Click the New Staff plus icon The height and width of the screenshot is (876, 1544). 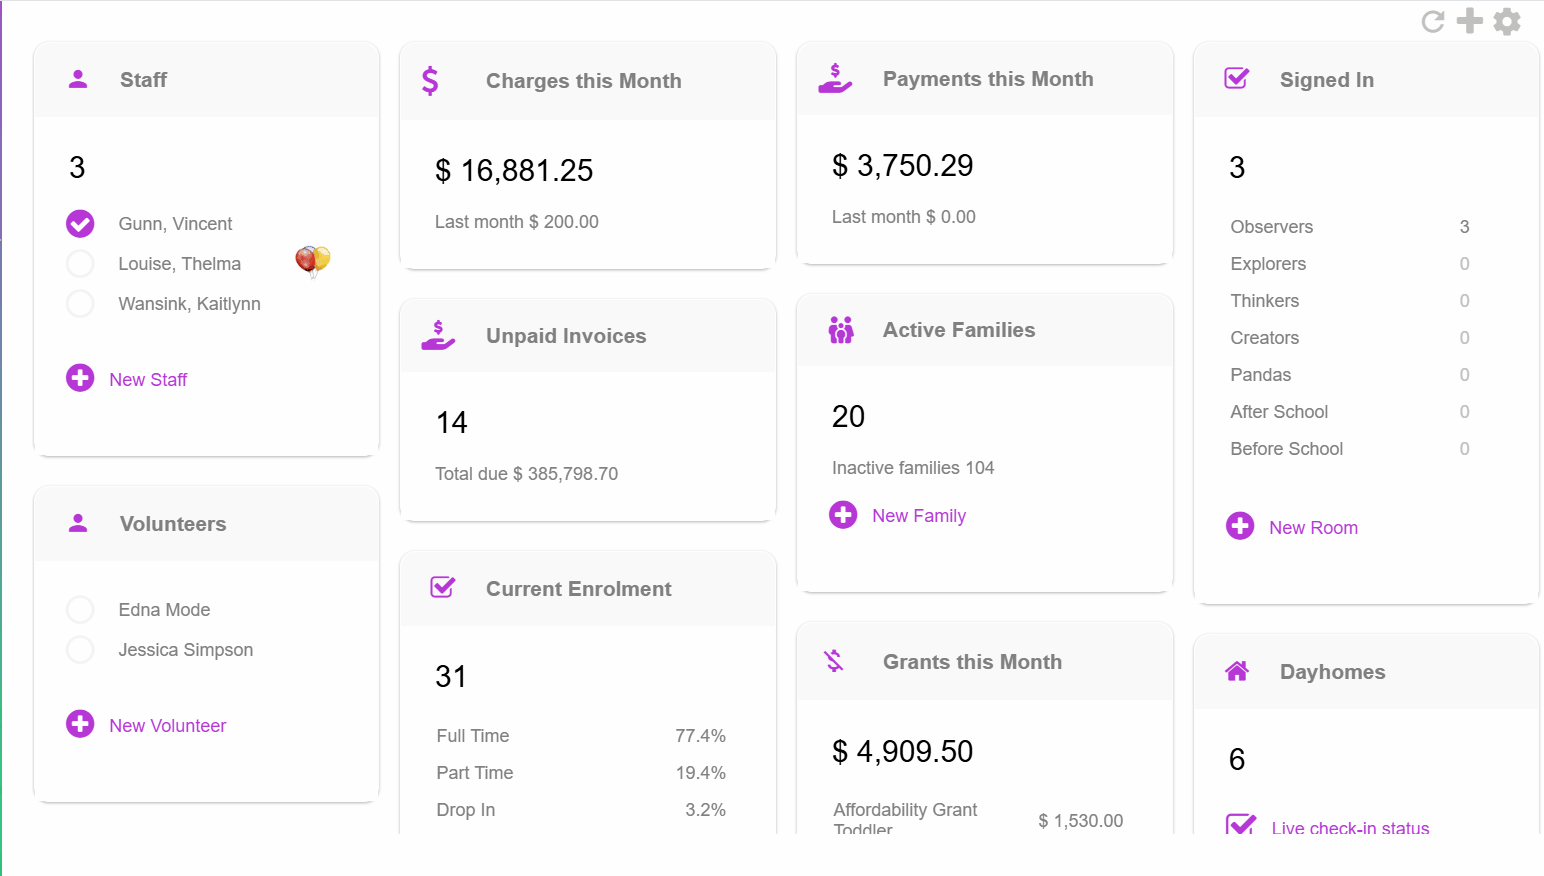tap(80, 378)
